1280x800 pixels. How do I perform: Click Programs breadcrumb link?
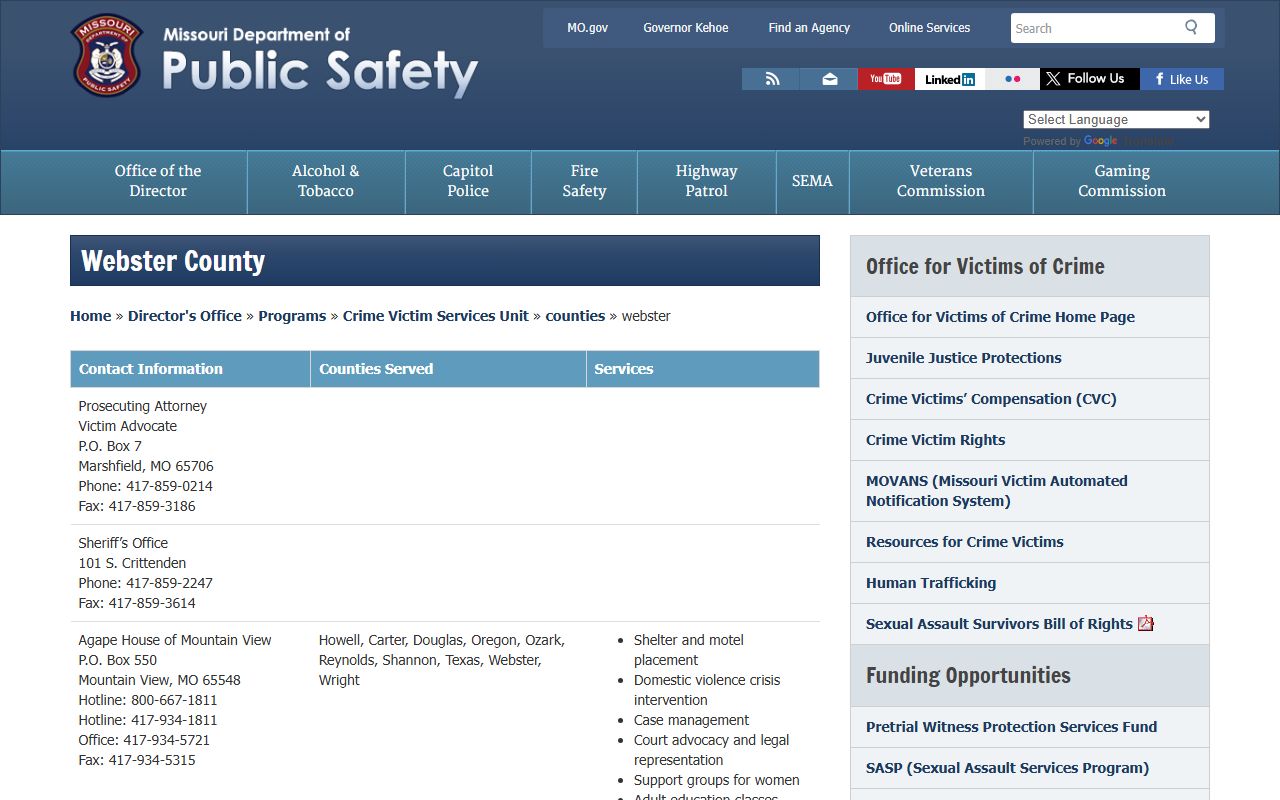pos(292,316)
